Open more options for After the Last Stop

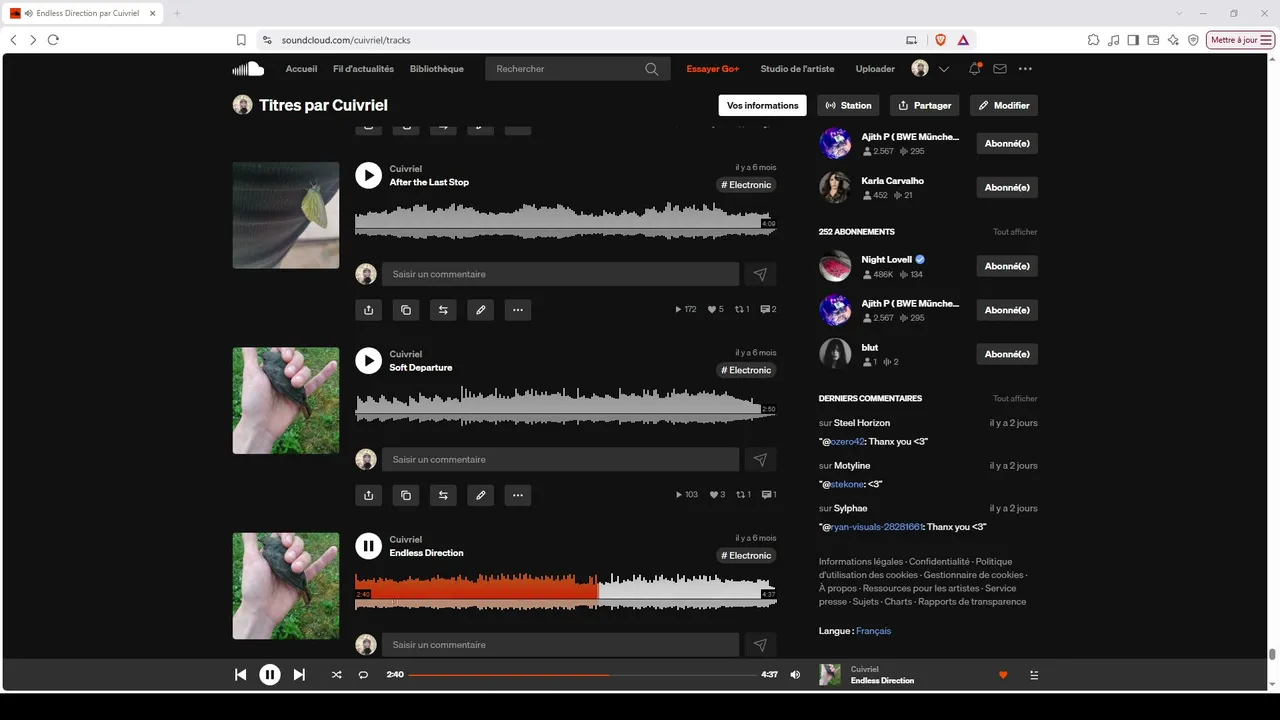click(518, 310)
